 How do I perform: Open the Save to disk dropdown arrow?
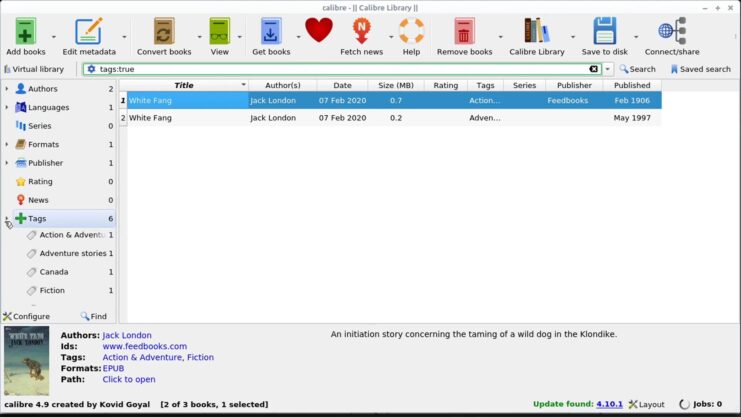click(x=636, y=37)
